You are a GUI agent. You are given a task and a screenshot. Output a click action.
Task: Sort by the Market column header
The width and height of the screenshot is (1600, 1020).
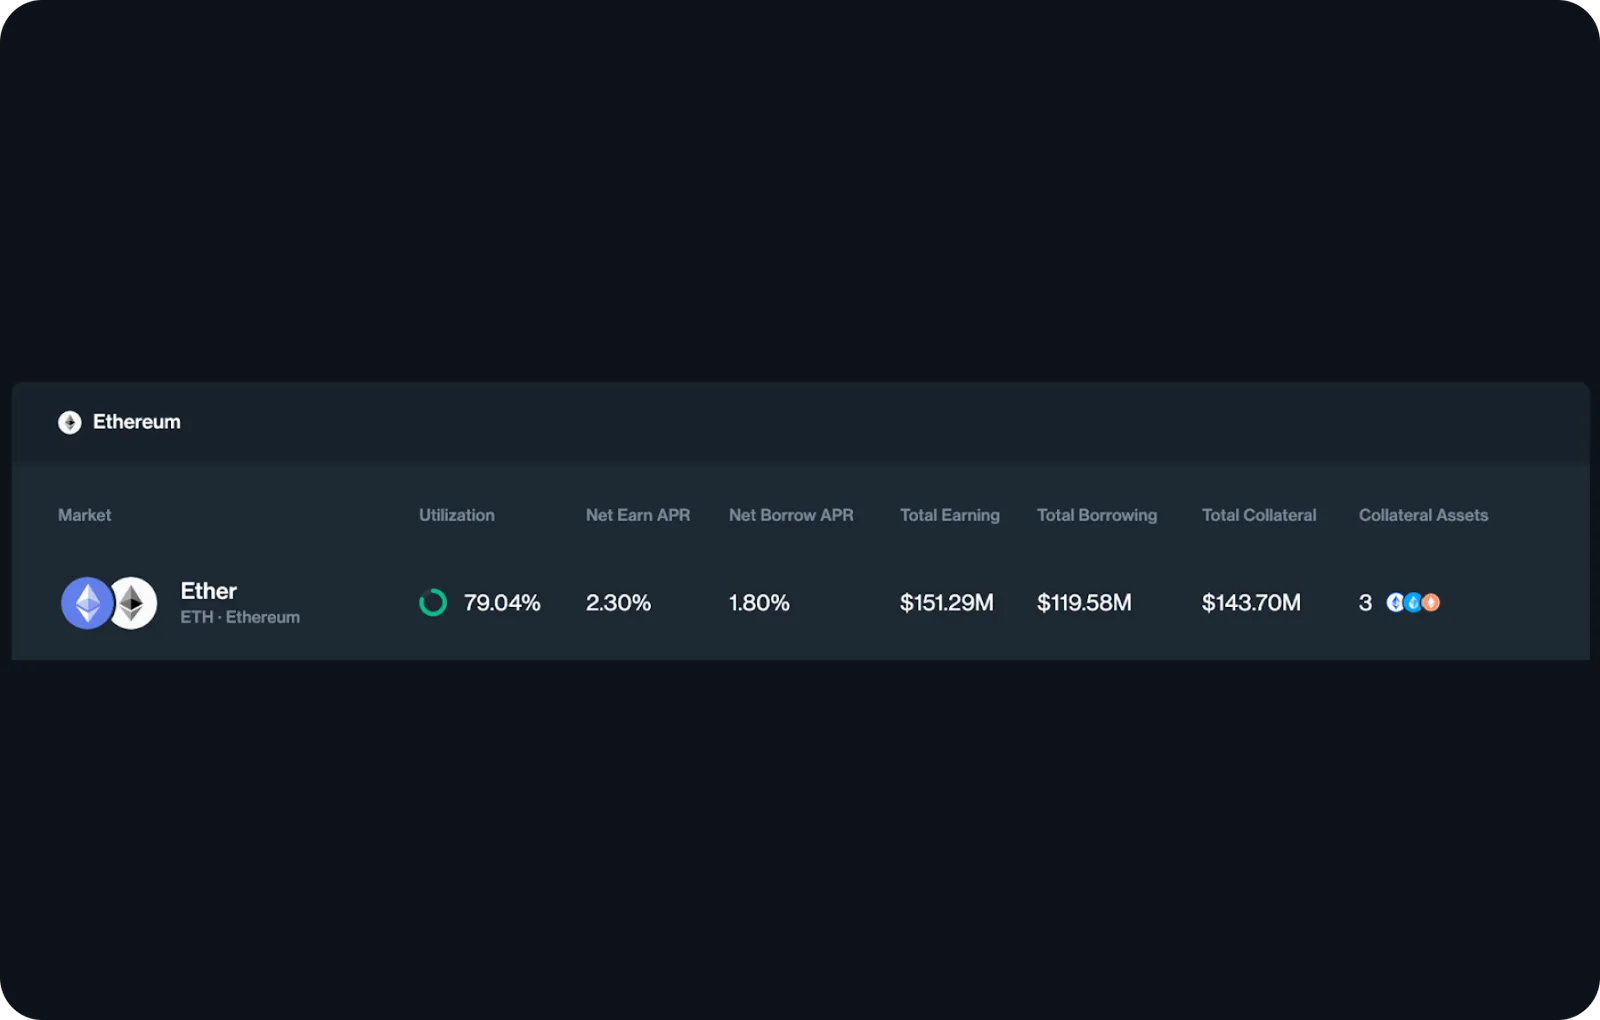pyautogui.click(x=85, y=515)
